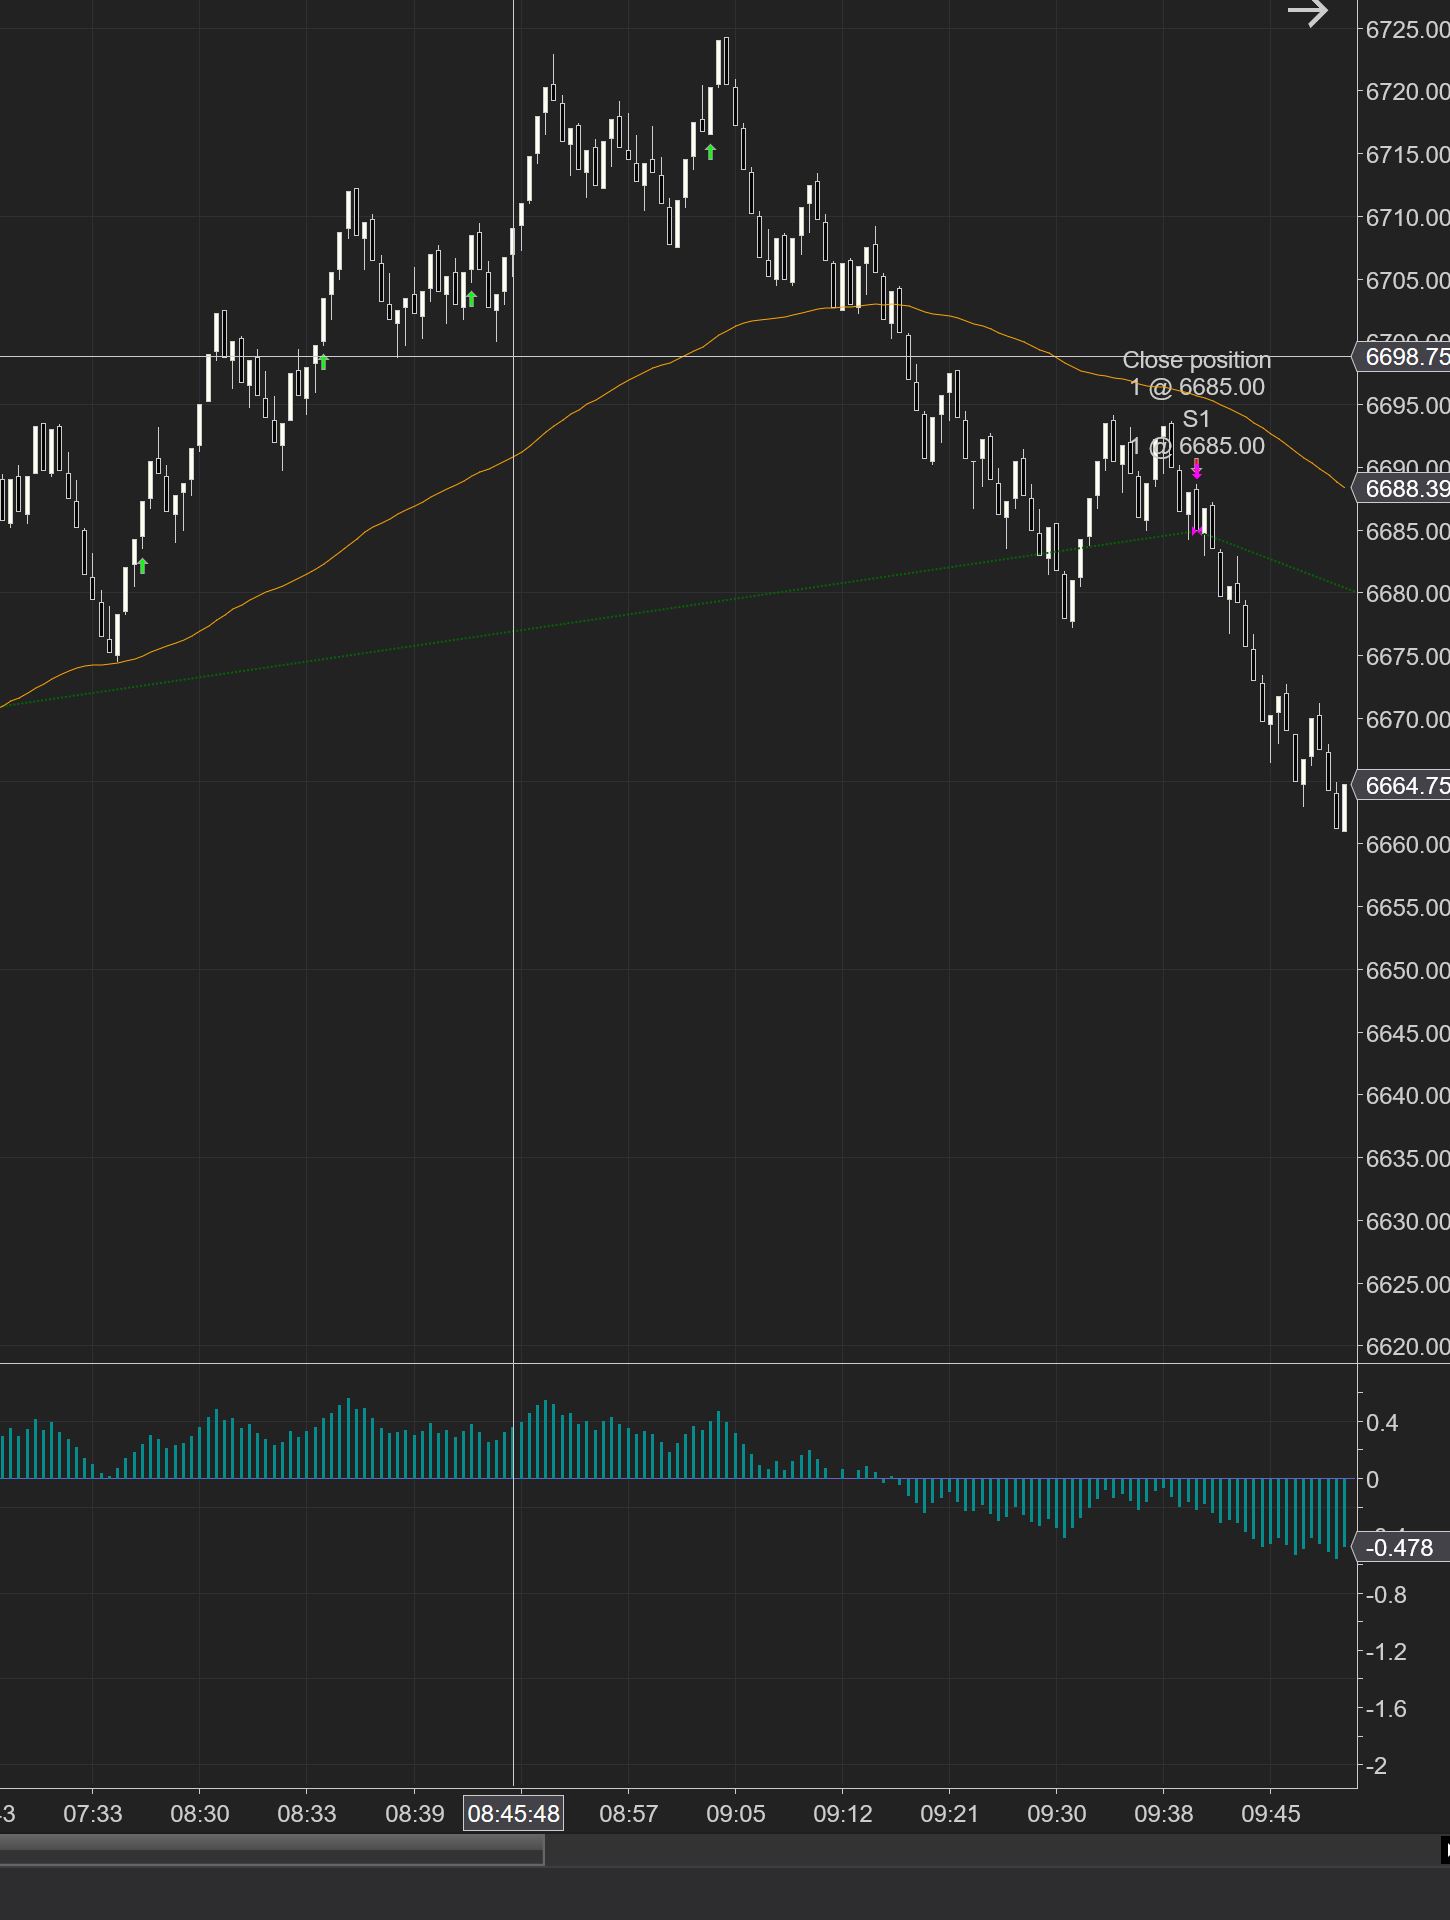Click the 6698.75 crosshair price tag
Image resolution: width=1450 pixels, height=1920 pixels.
coord(1403,357)
